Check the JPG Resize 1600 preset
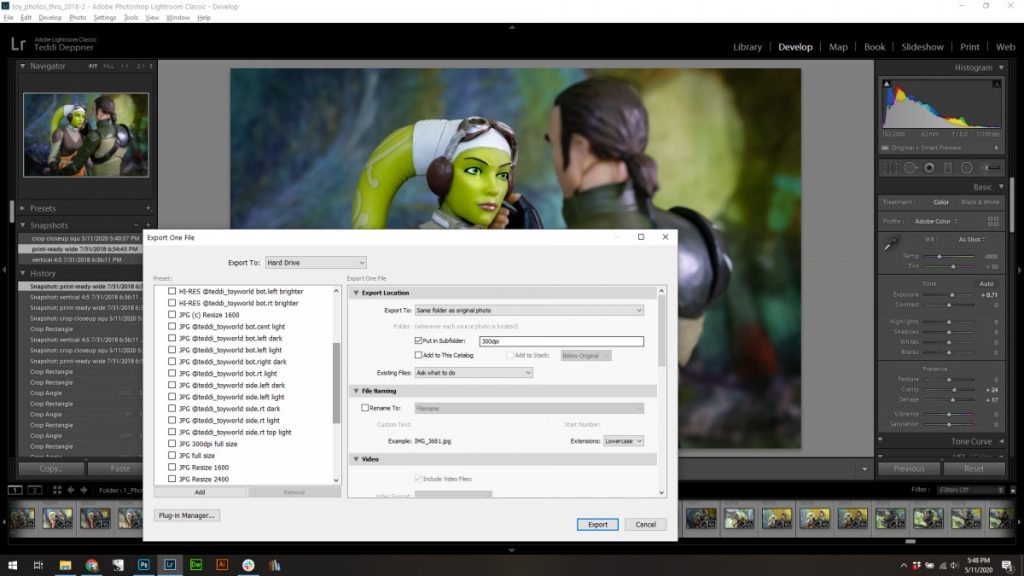Viewport: 1024px width, 576px height. point(172,468)
